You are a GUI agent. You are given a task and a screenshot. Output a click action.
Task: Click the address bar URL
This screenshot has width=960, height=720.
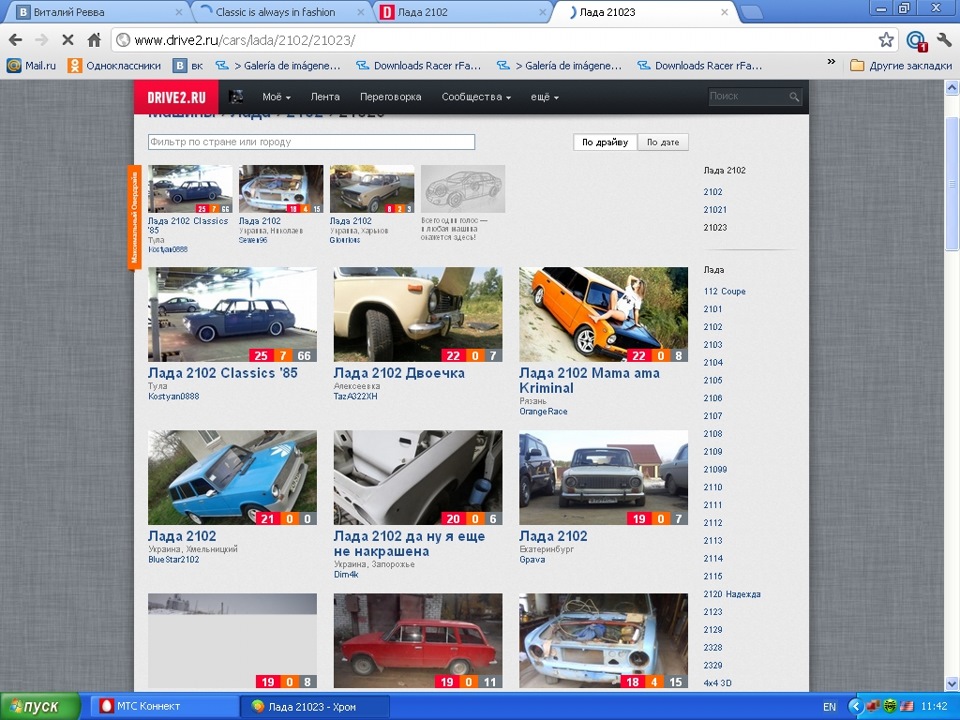tap(245, 40)
